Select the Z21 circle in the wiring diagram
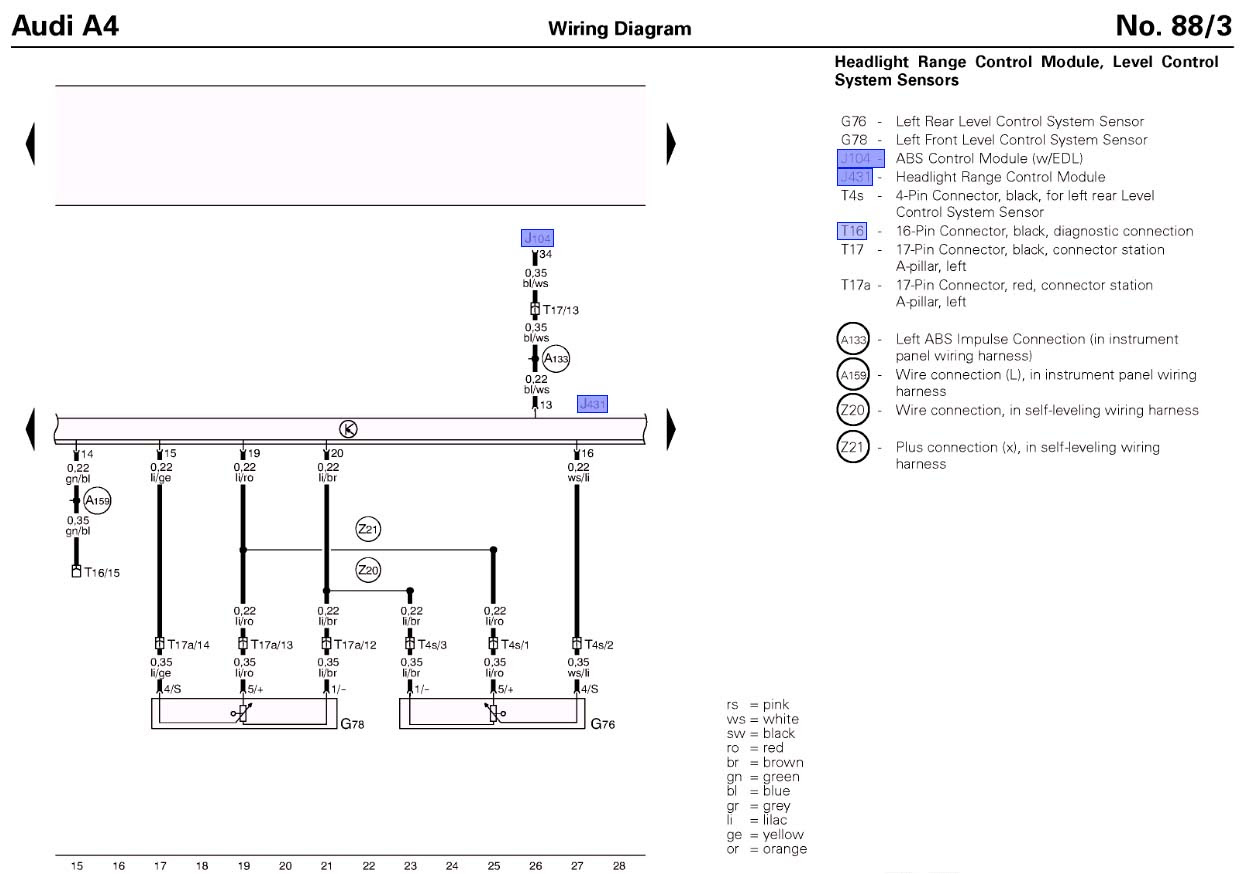The height and width of the screenshot is (874, 1248). click(369, 530)
